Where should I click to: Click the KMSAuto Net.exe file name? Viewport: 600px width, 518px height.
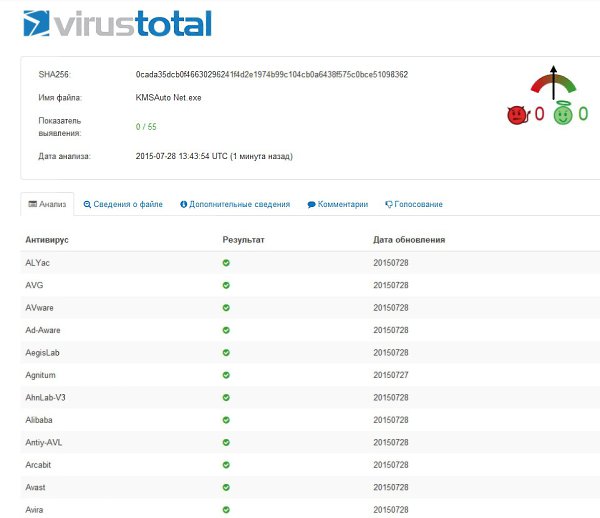168,98
